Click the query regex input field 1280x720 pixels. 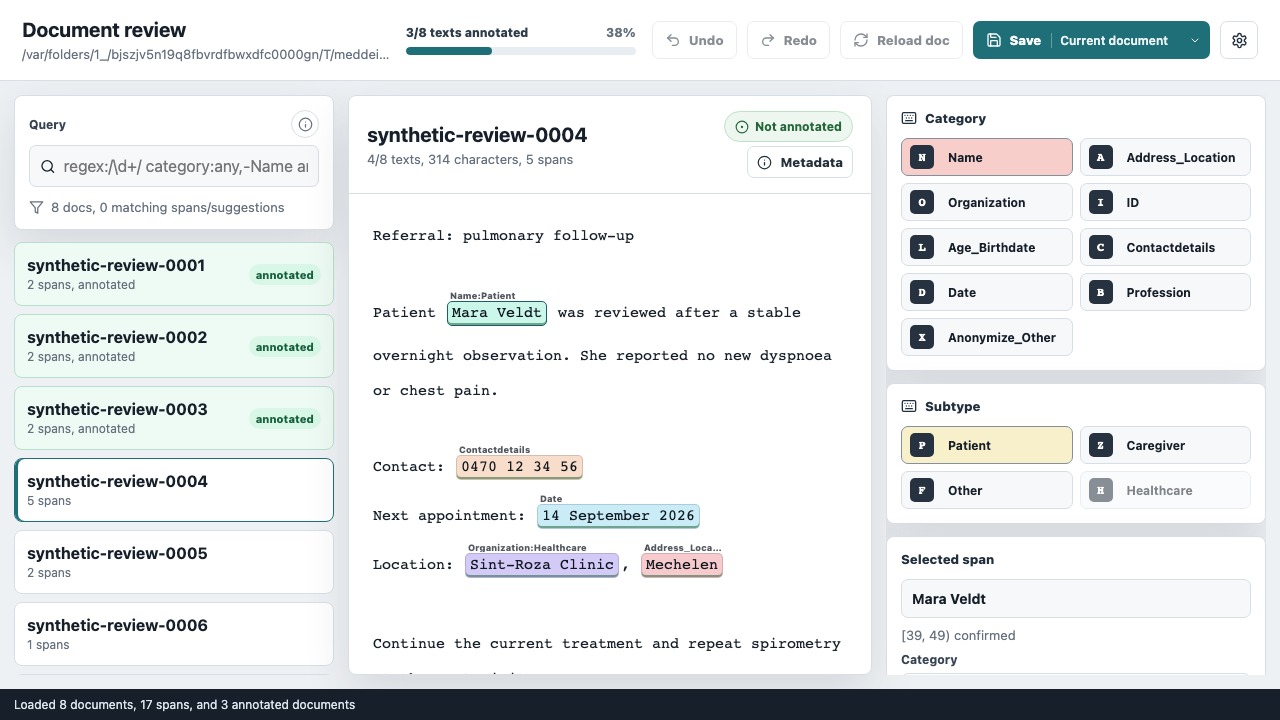(174, 167)
